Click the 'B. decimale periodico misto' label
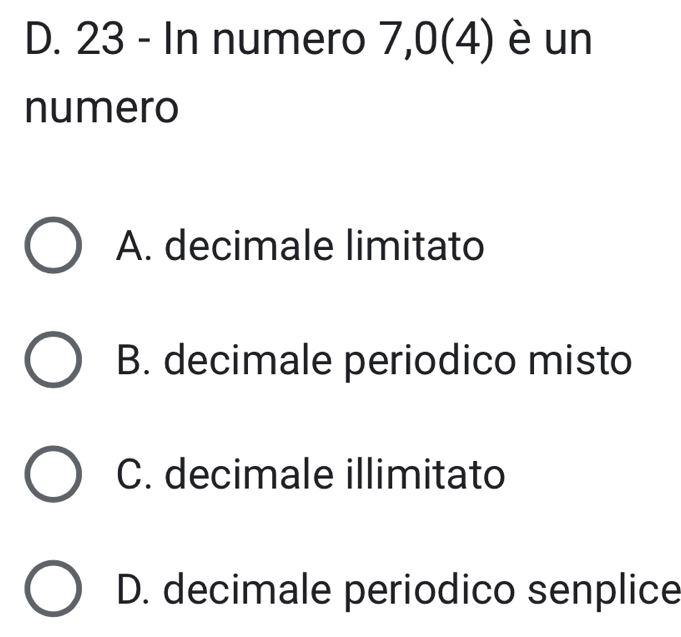This screenshot has height=637, width=681. pos(374,360)
